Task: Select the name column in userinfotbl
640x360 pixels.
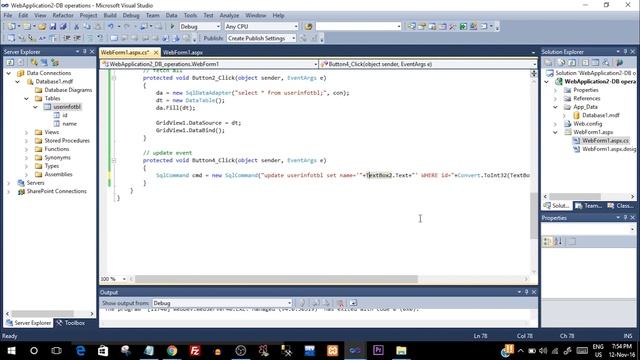Action: pyautogui.click(x=69, y=124)
